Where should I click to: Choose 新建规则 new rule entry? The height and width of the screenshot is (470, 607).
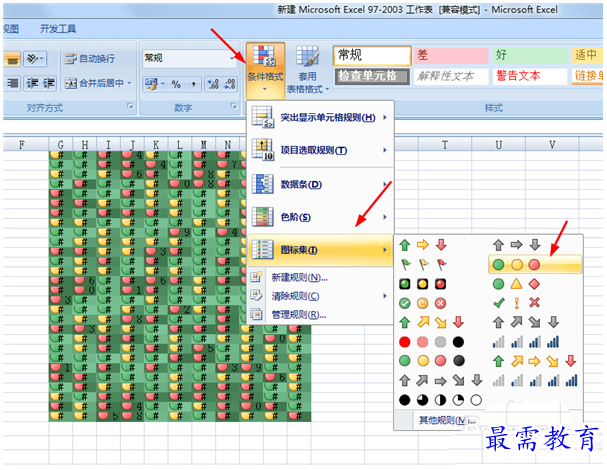point(320,277)
